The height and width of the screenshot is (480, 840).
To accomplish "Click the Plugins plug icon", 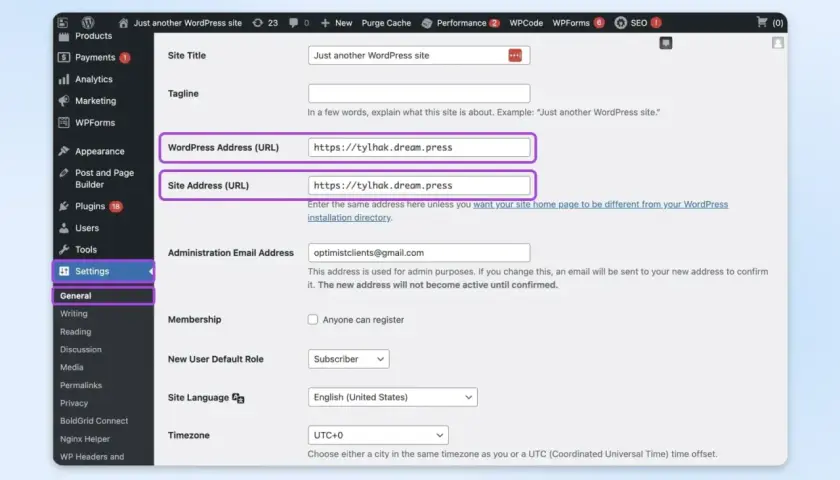I will tap(64, 206).
